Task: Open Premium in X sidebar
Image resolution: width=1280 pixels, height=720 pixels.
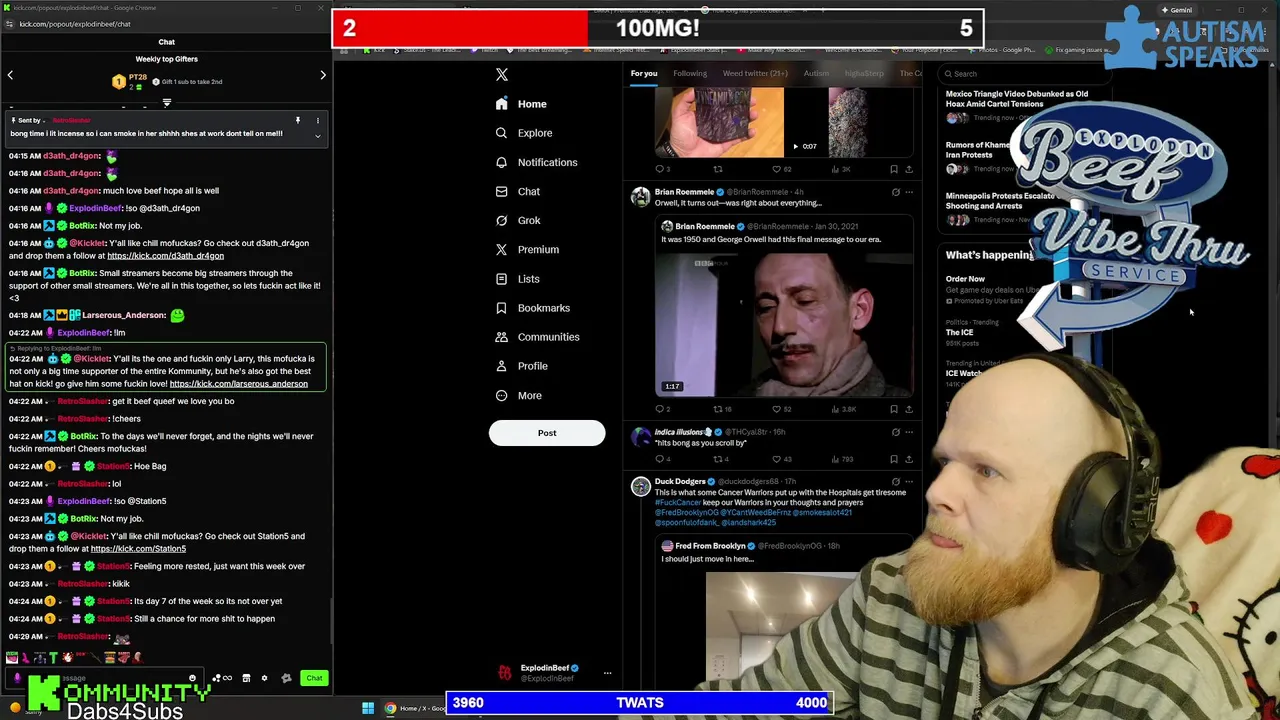Action: click(x=527, y=249)
